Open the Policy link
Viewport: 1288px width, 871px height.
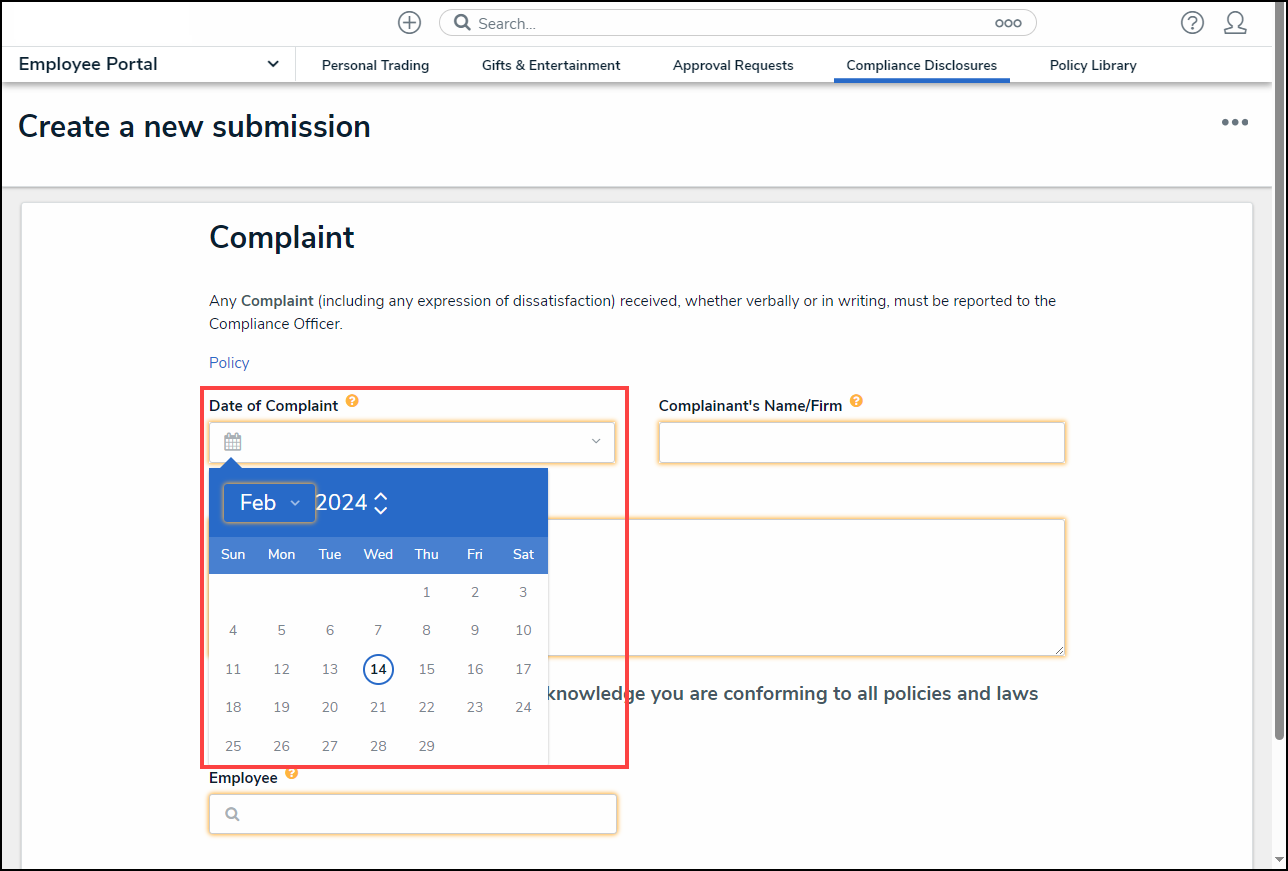(229, 363)
